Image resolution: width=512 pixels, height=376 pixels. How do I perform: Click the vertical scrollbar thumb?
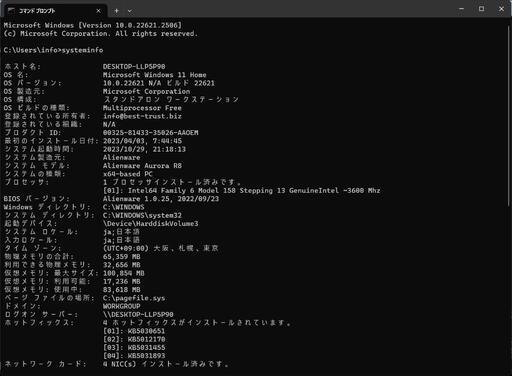point(509,117)
